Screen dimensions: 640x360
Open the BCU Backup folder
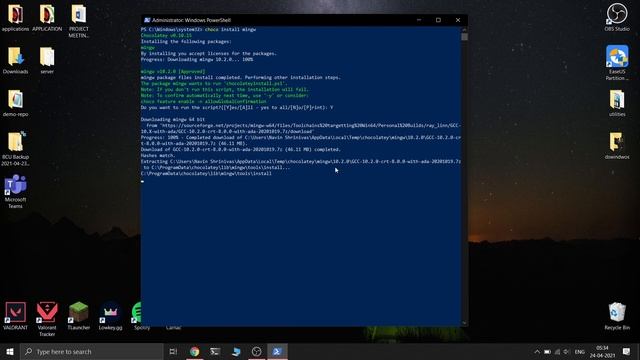pos(15,149)
